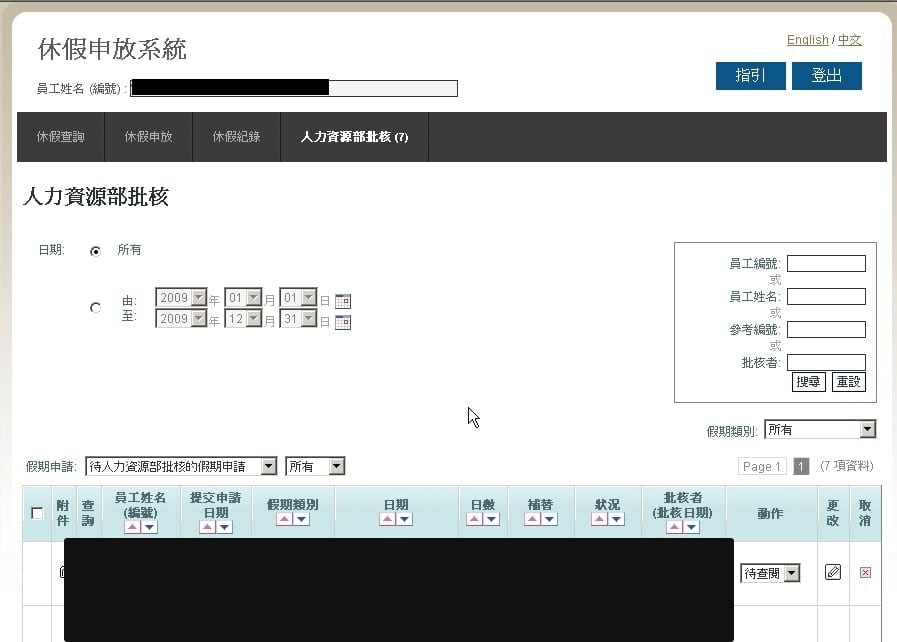
Task: Open the 待查閱 action dropdown in first row
Action: coord(770,573)
